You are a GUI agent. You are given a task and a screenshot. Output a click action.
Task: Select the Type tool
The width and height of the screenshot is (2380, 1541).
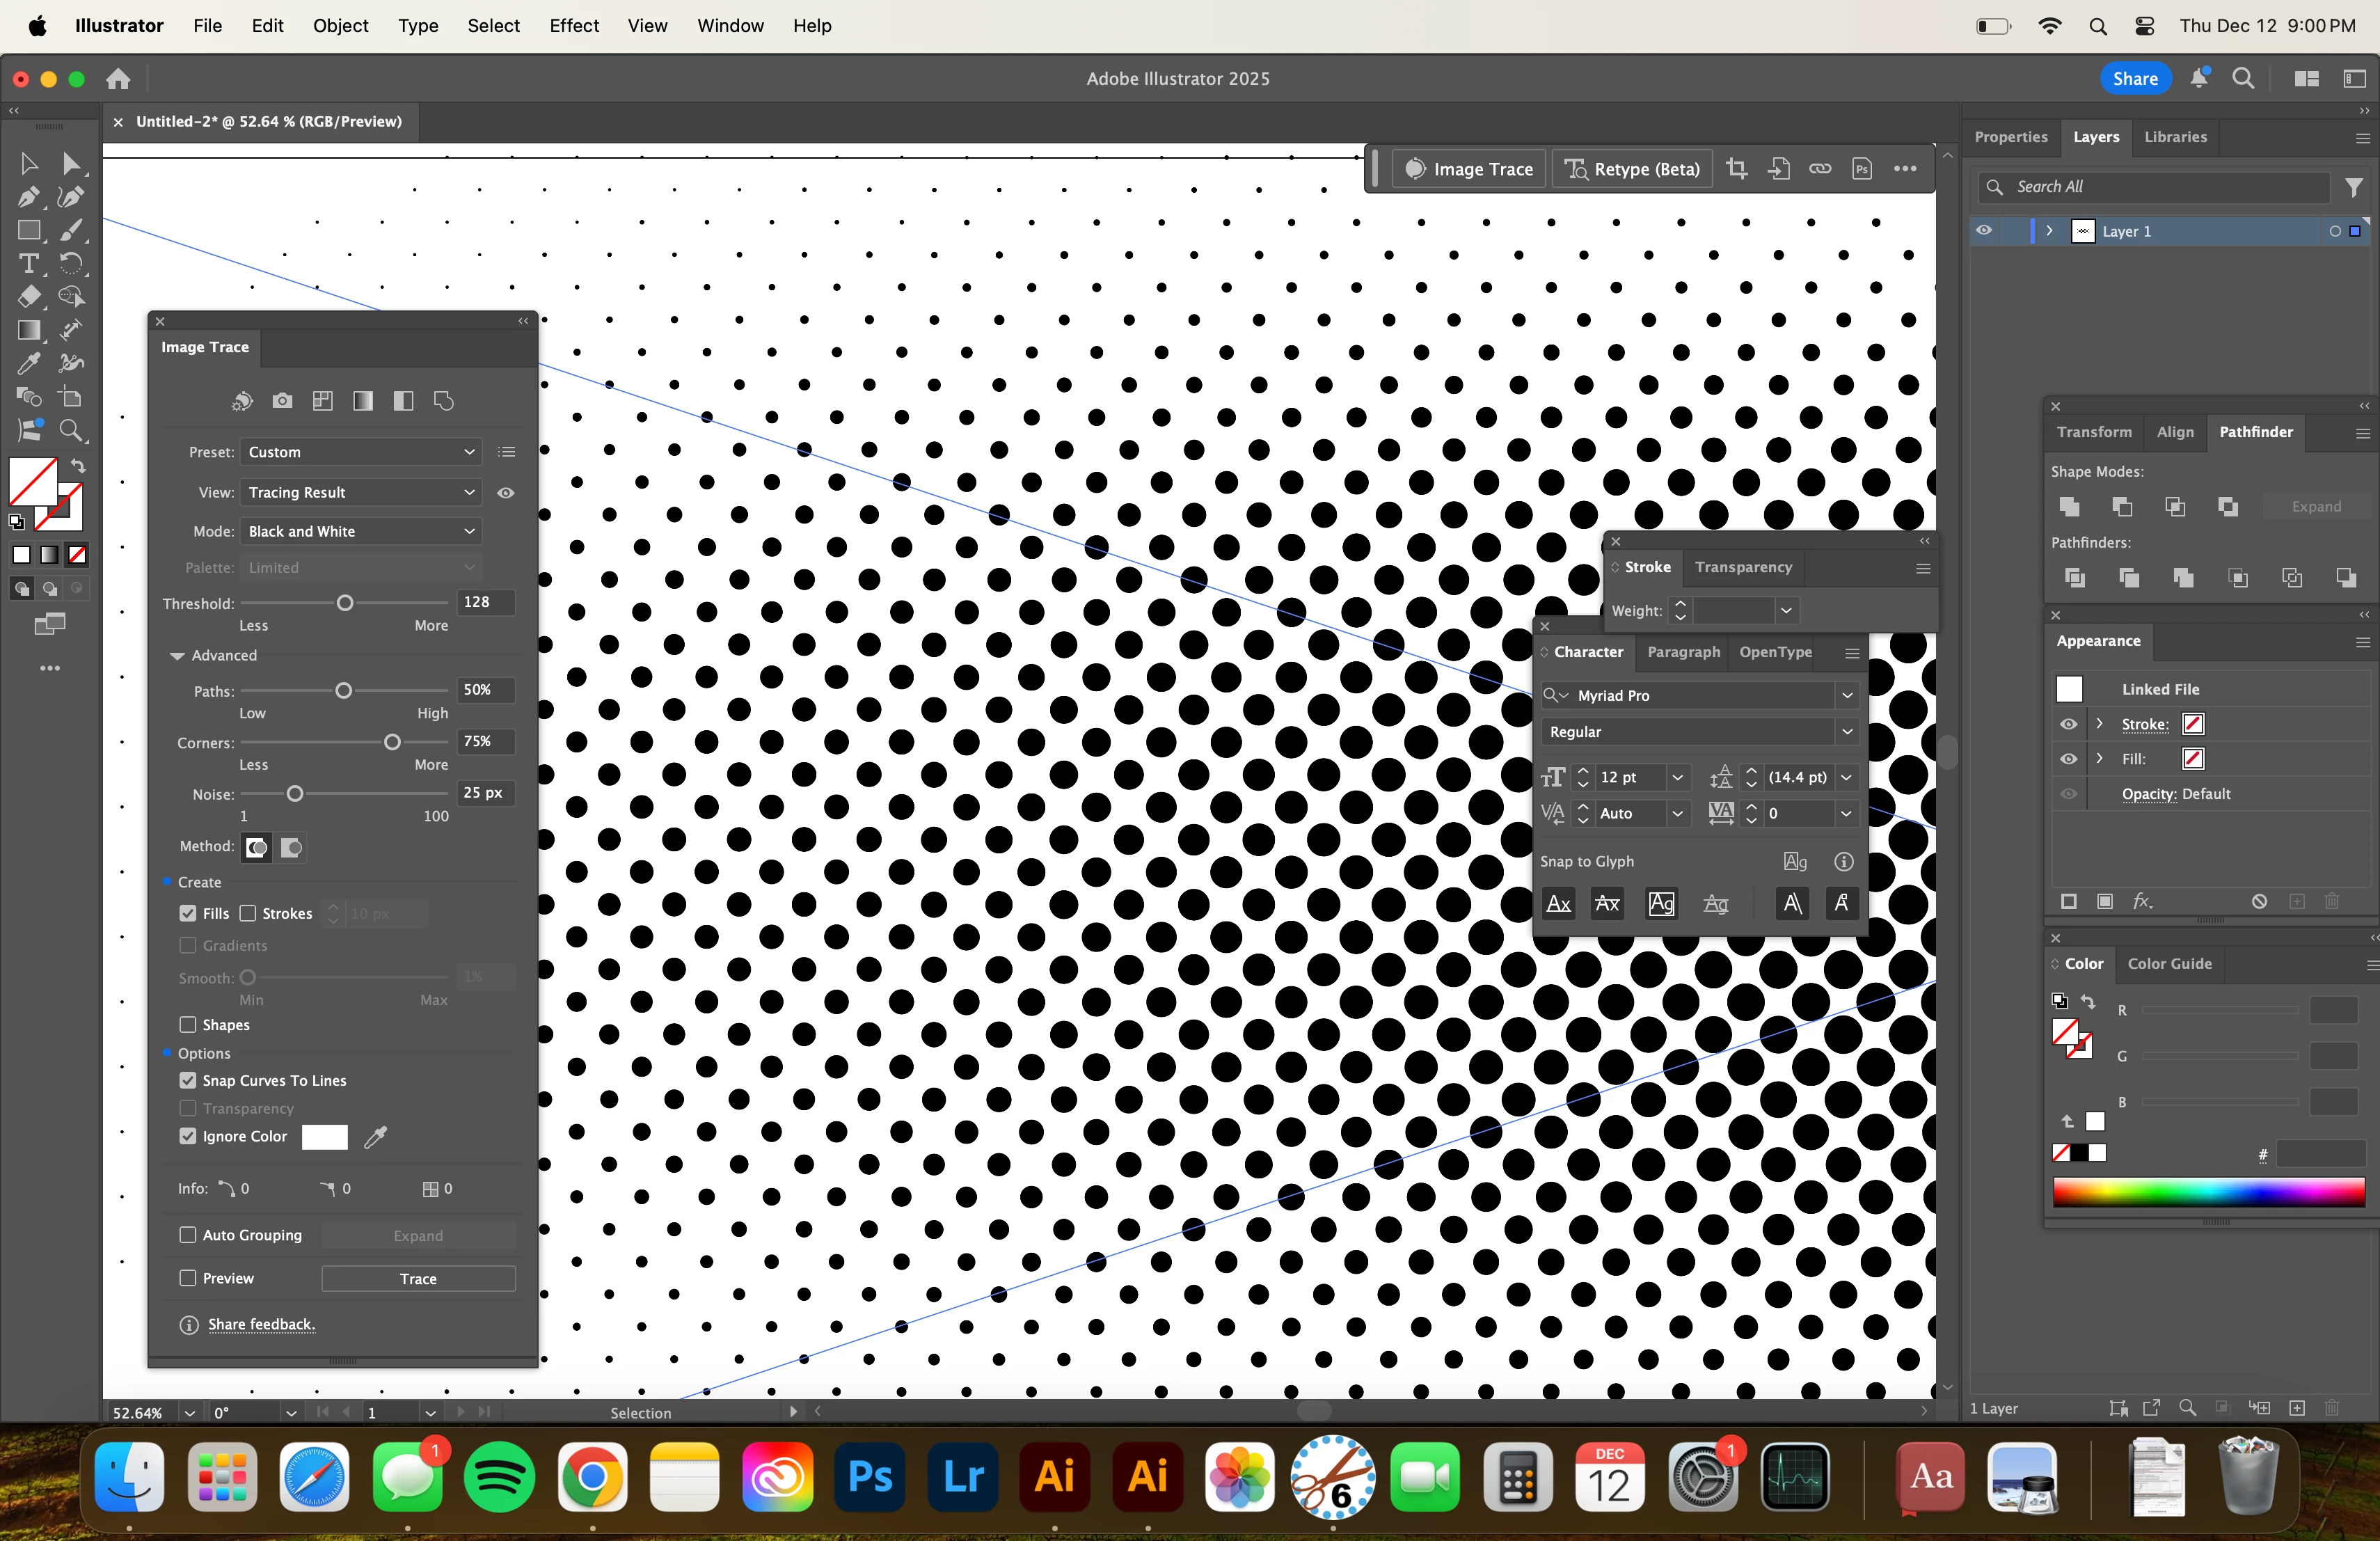[28, 264]
